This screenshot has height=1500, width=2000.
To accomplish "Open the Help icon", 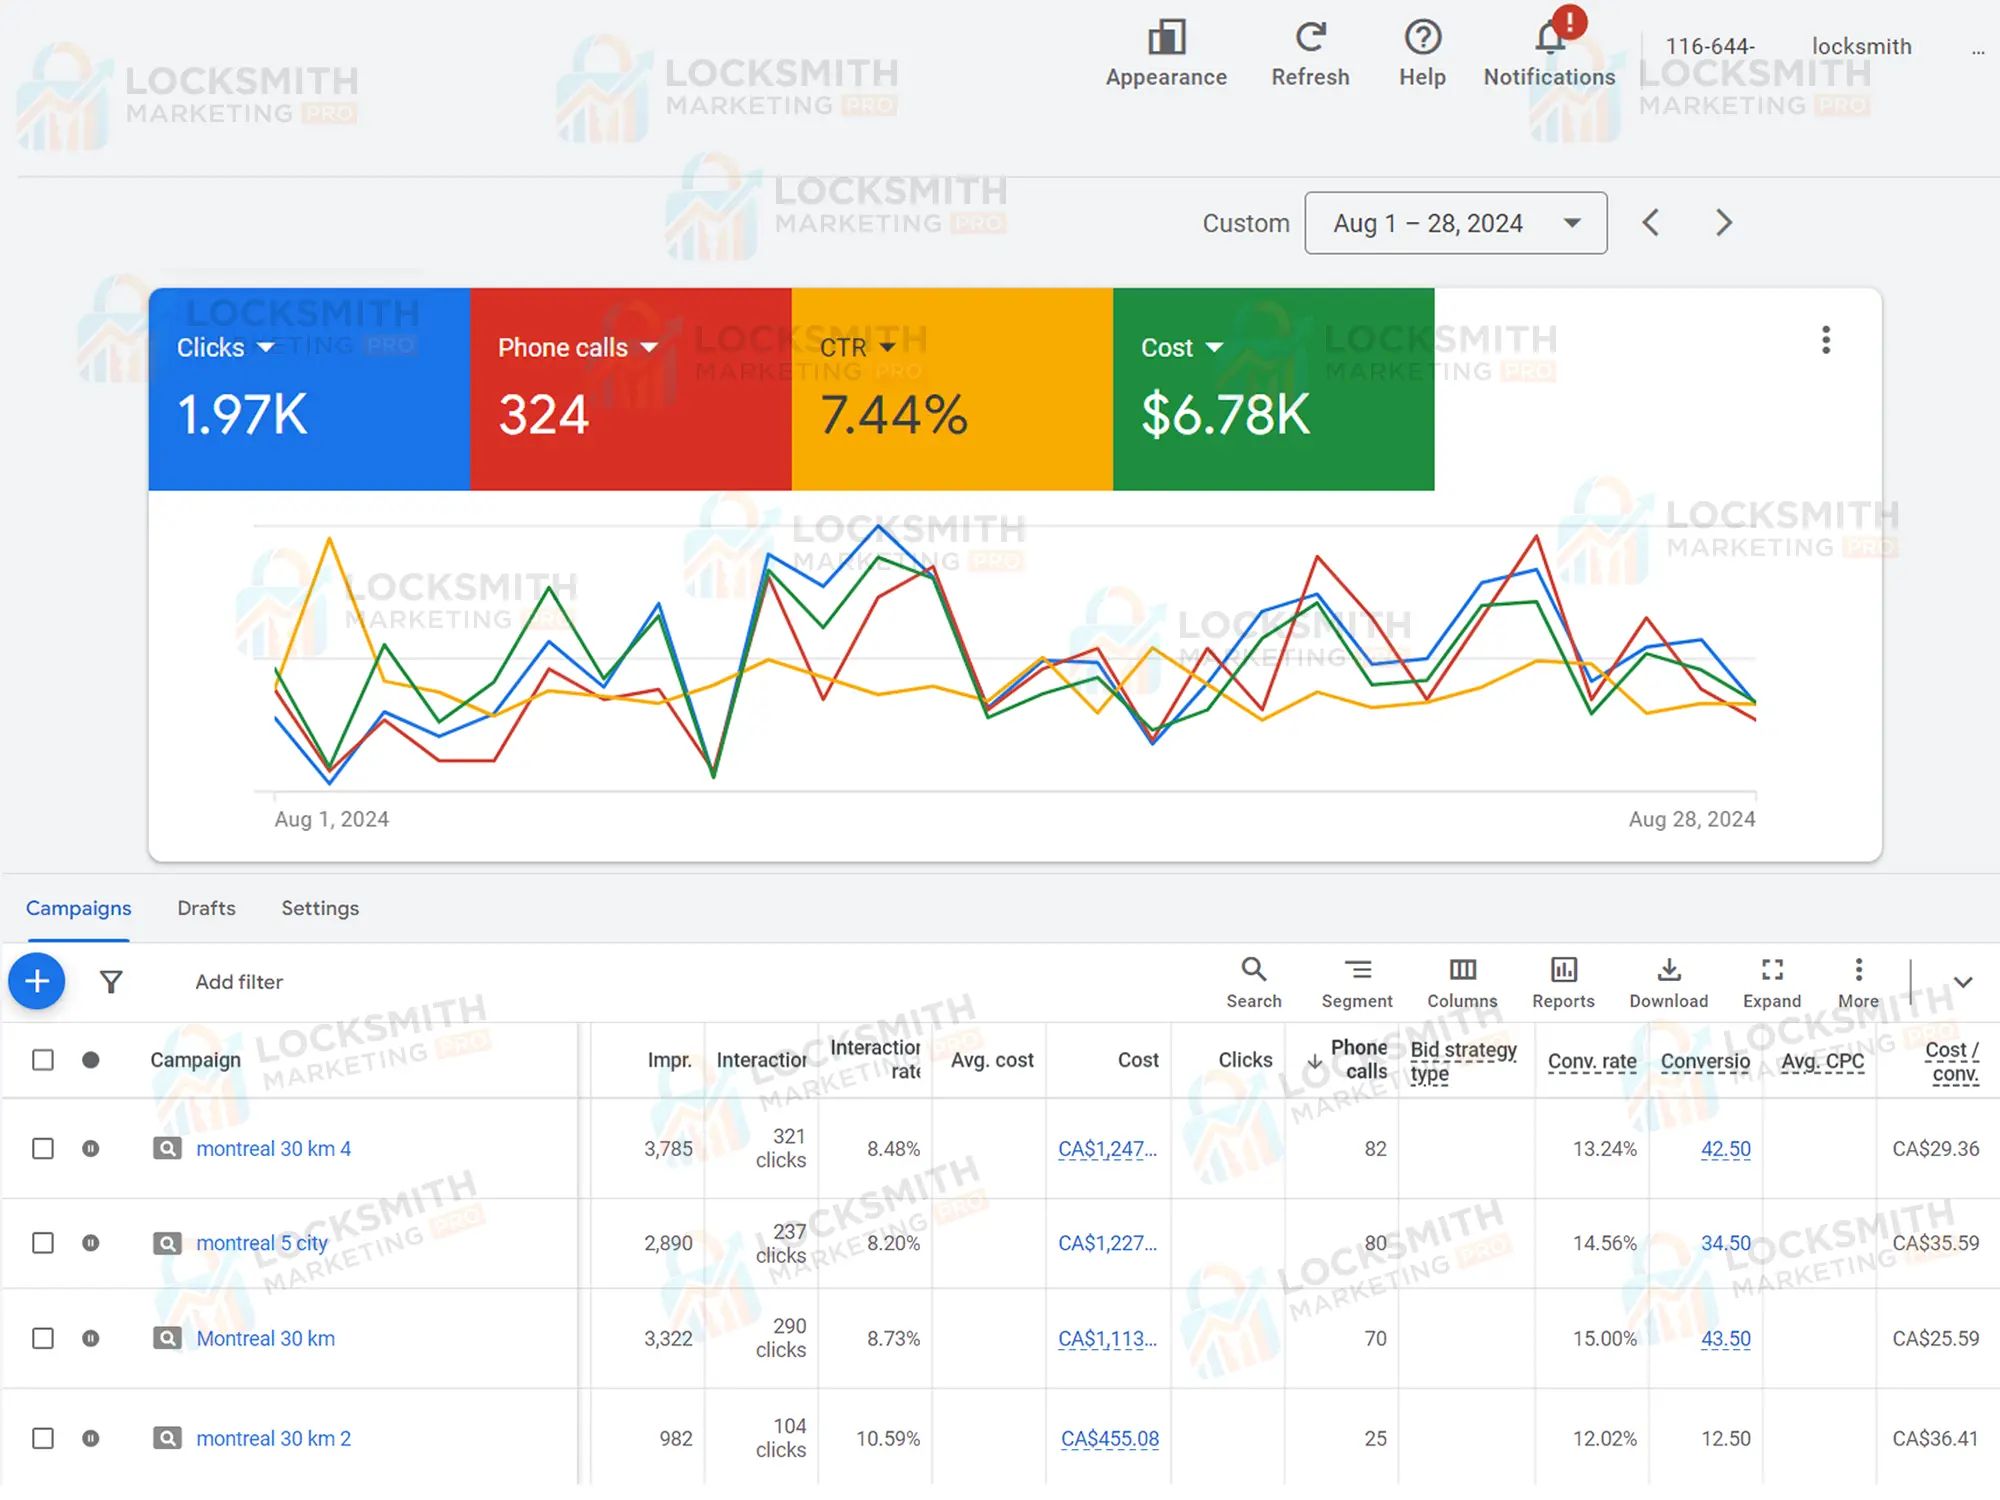I will pos(1422,40).
